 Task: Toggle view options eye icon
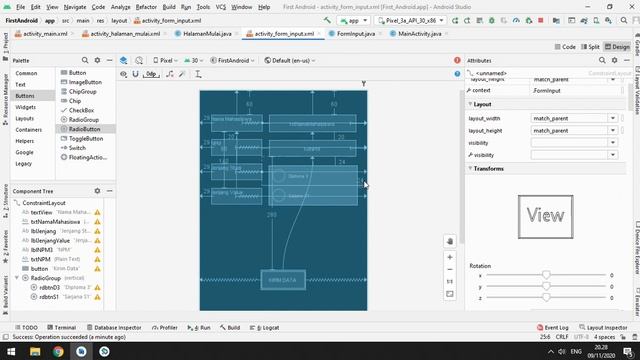123,74
